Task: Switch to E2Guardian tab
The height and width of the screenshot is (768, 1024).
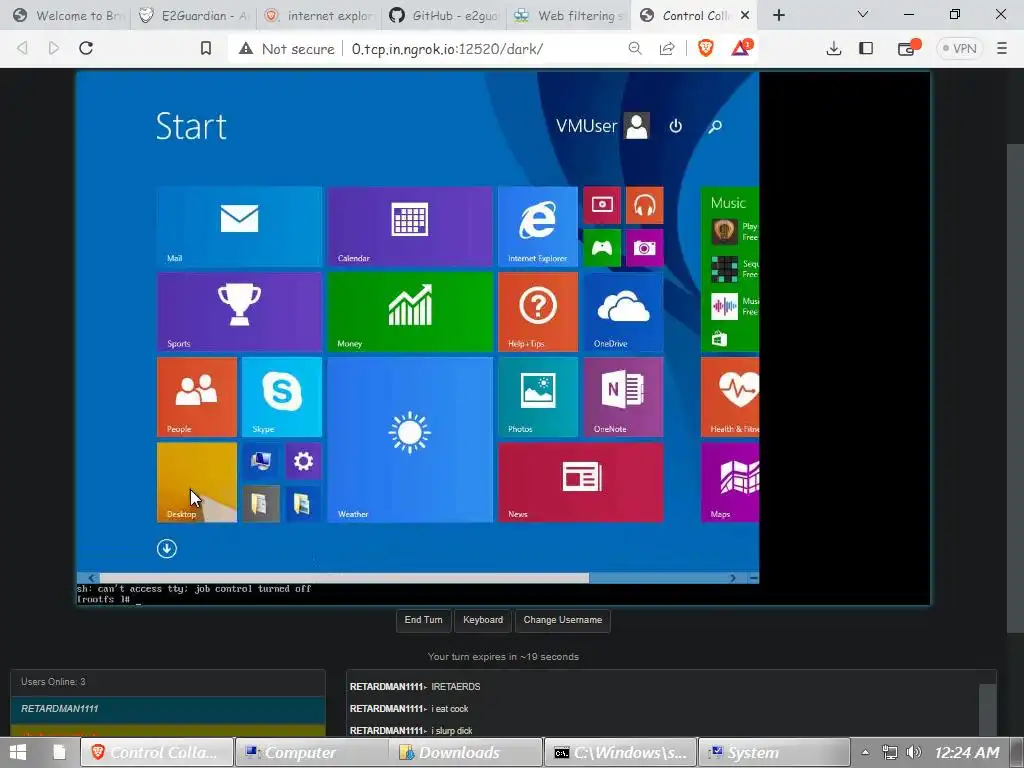Action: (x=193, y=16)
